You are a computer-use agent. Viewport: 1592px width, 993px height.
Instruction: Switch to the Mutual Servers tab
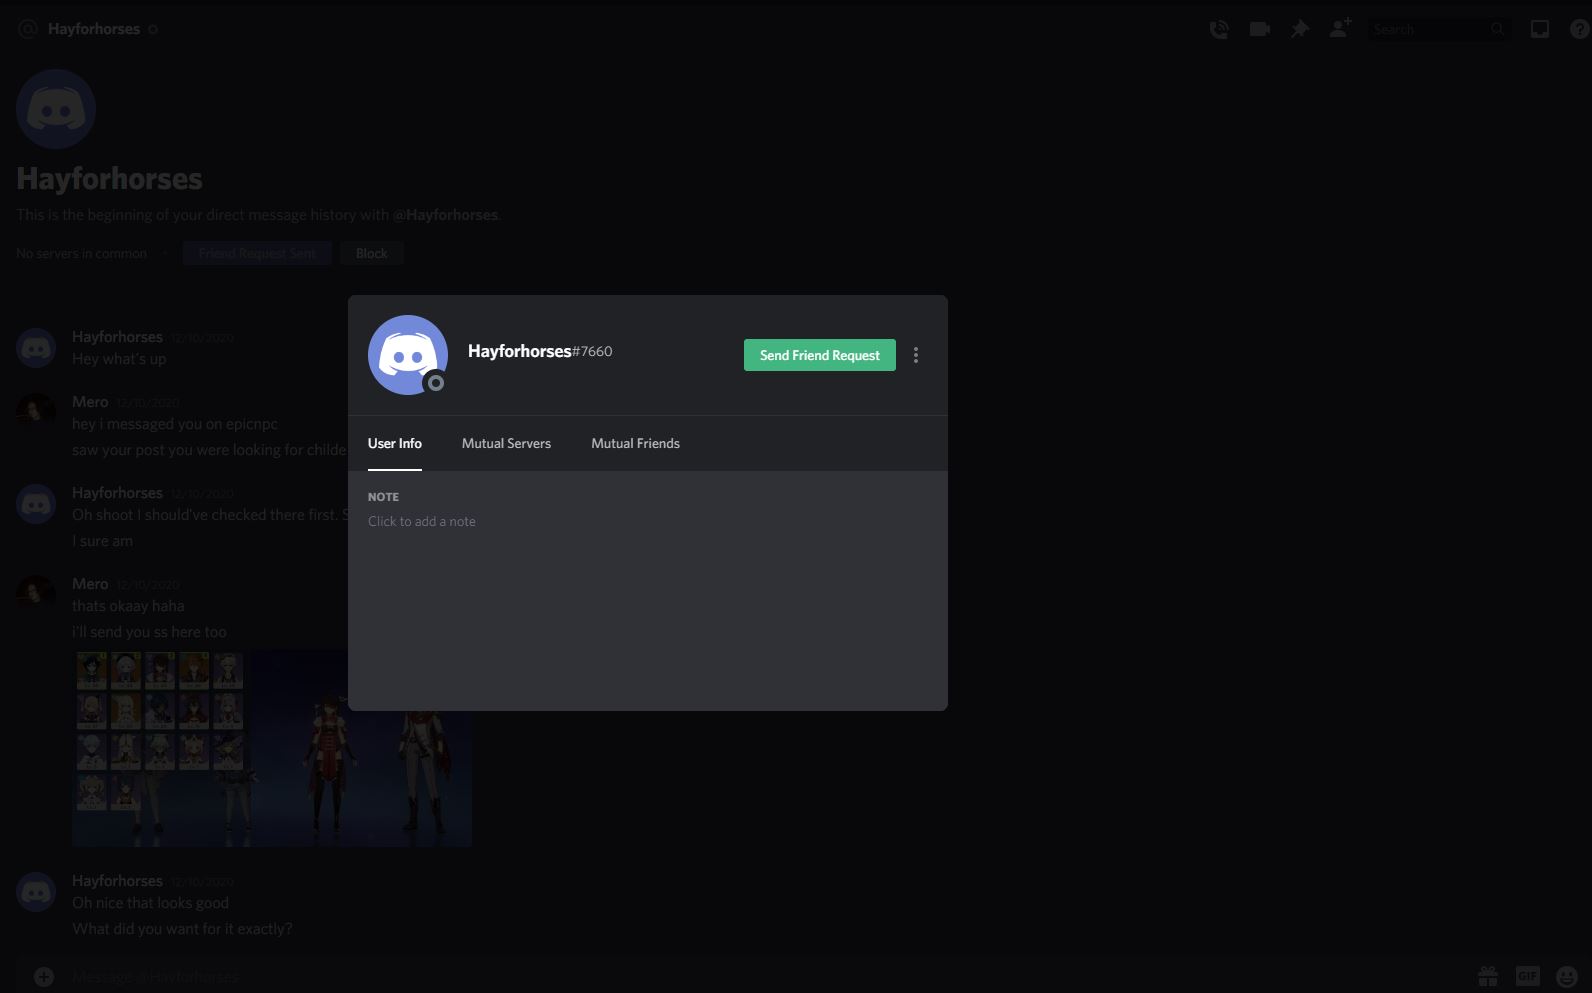(x=506, y=443)
